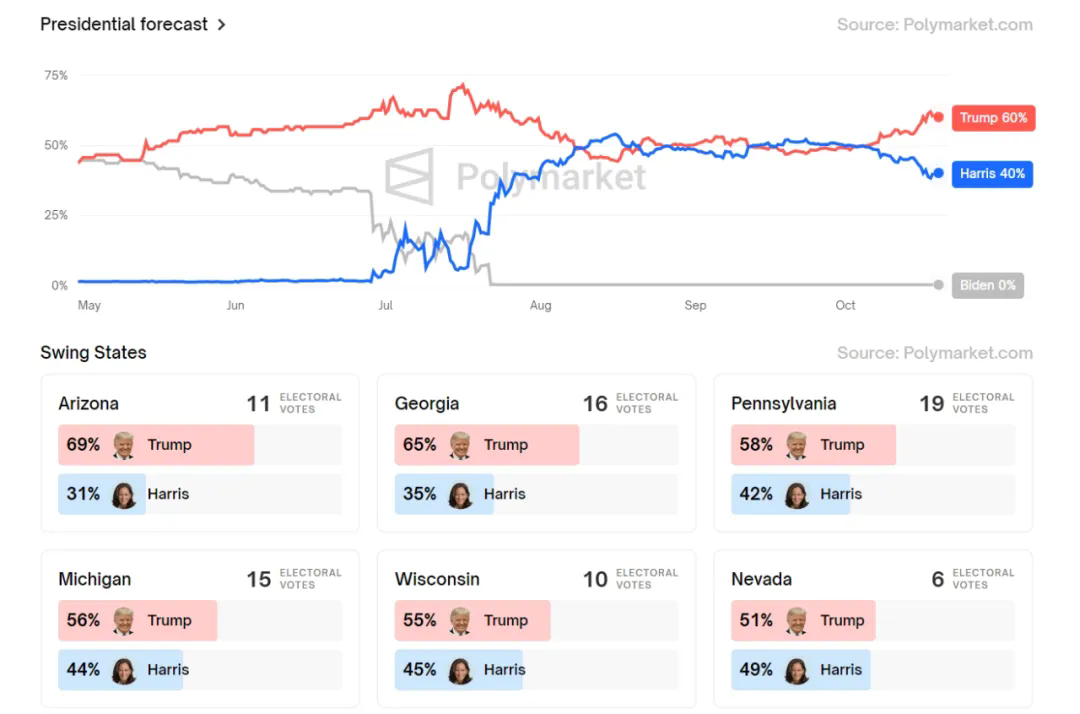Click Harris's avatar in the Arizona card
Viewport: 1080px width, 714px height.
point(124,494)
